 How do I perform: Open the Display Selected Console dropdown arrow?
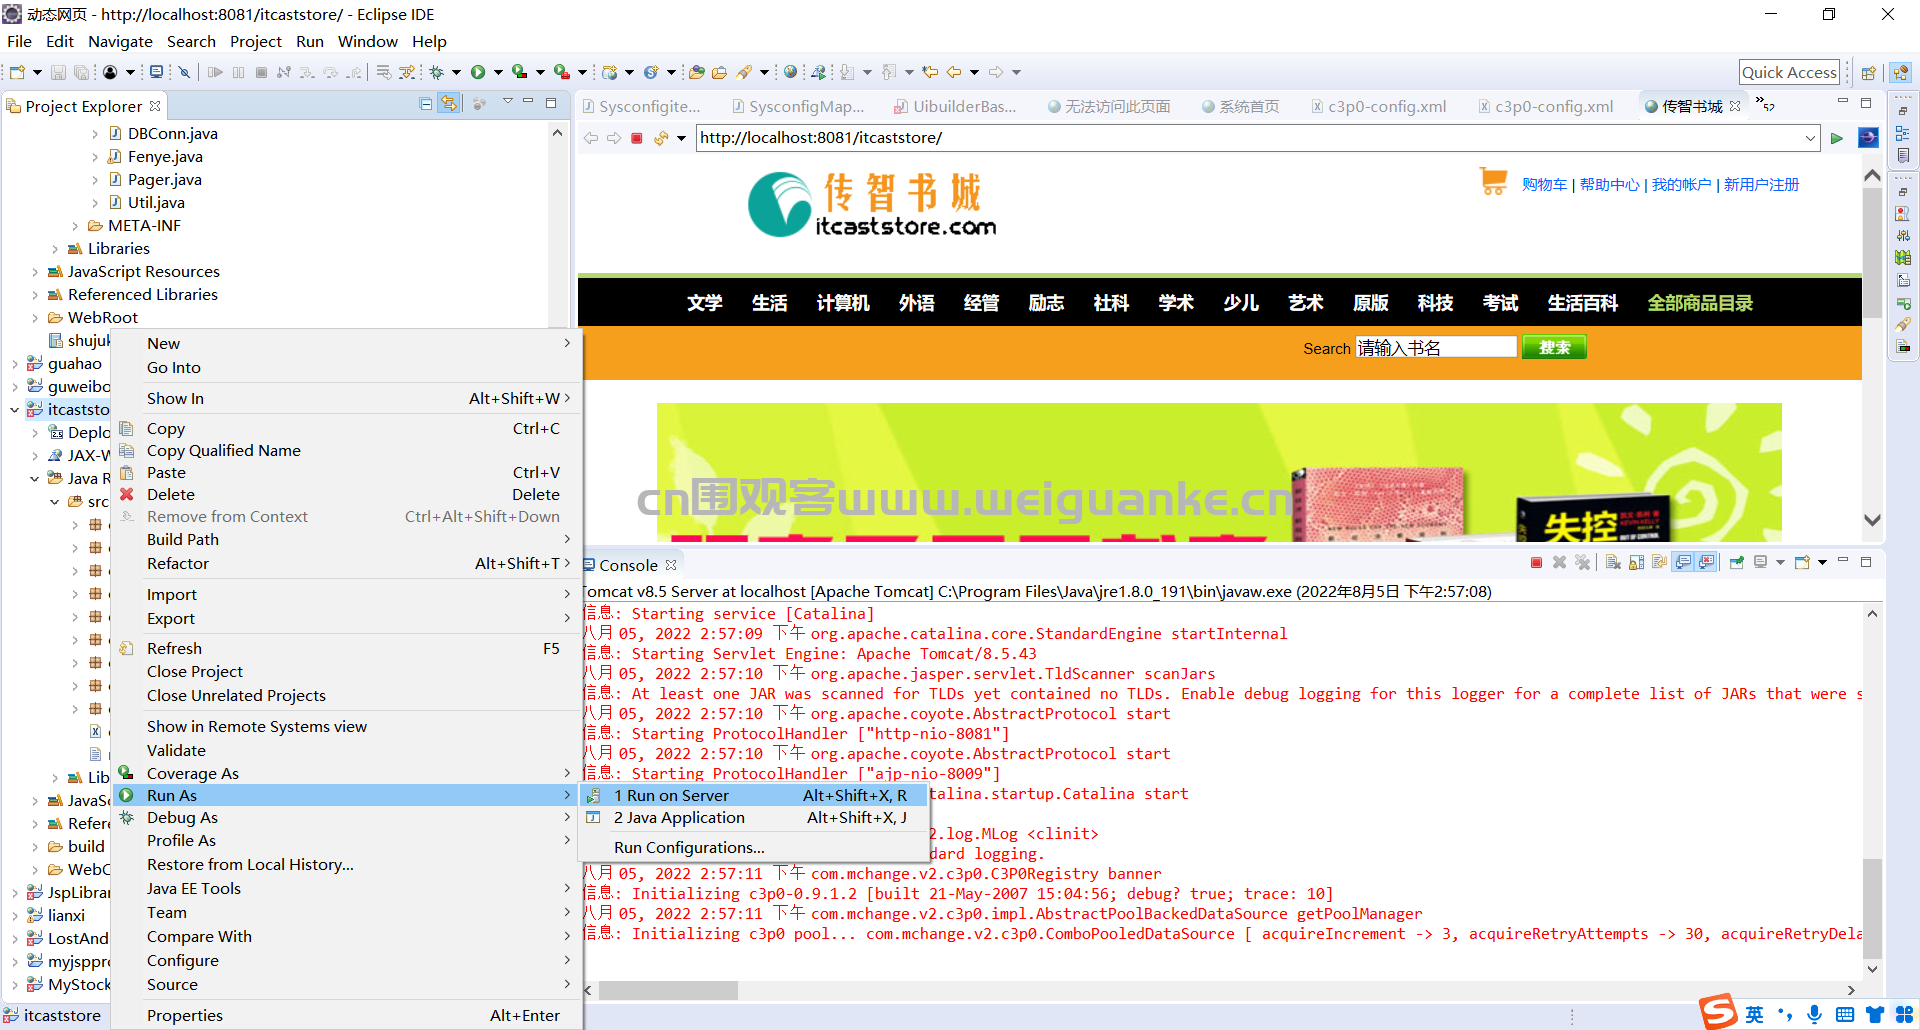pyautogui.click(x=1780, y=563)
